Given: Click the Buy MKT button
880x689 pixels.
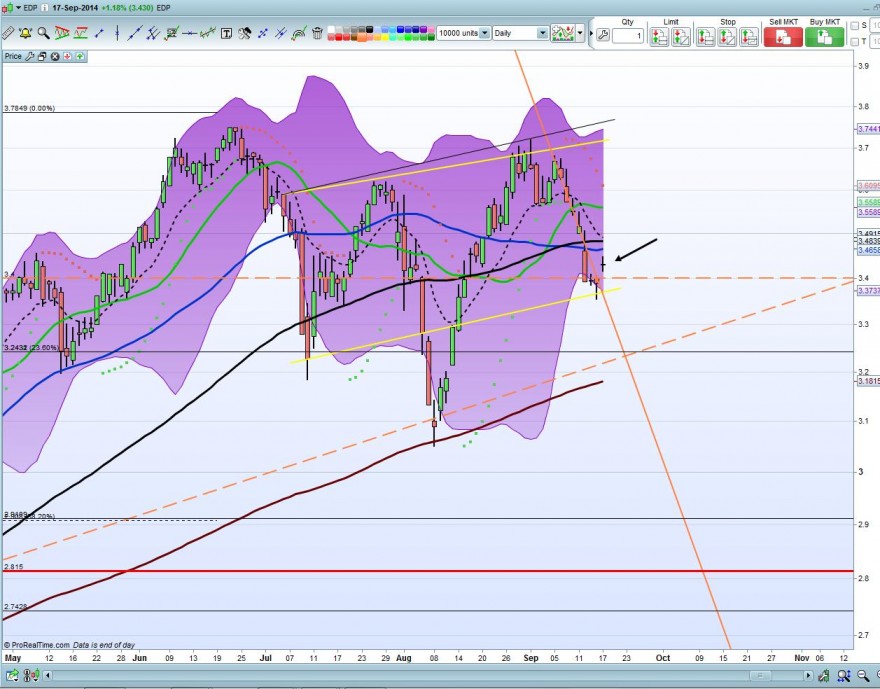Looking at the screenshot, I should click(824, 37).
